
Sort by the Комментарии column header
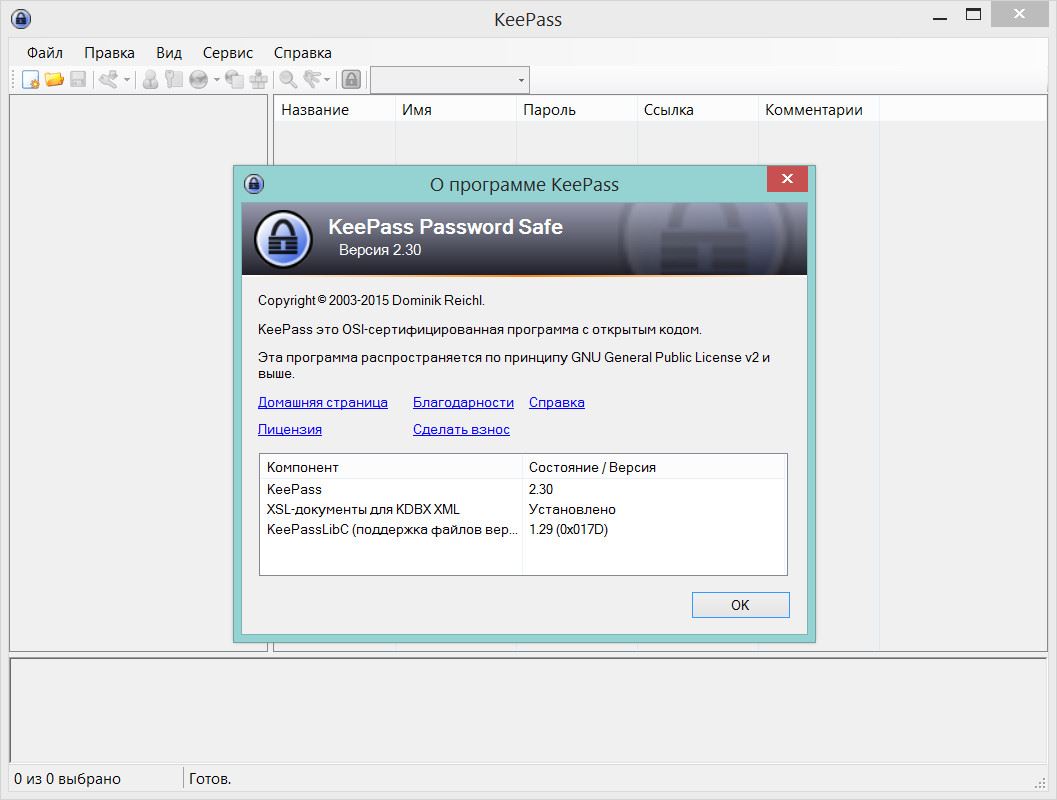point(818,110)
